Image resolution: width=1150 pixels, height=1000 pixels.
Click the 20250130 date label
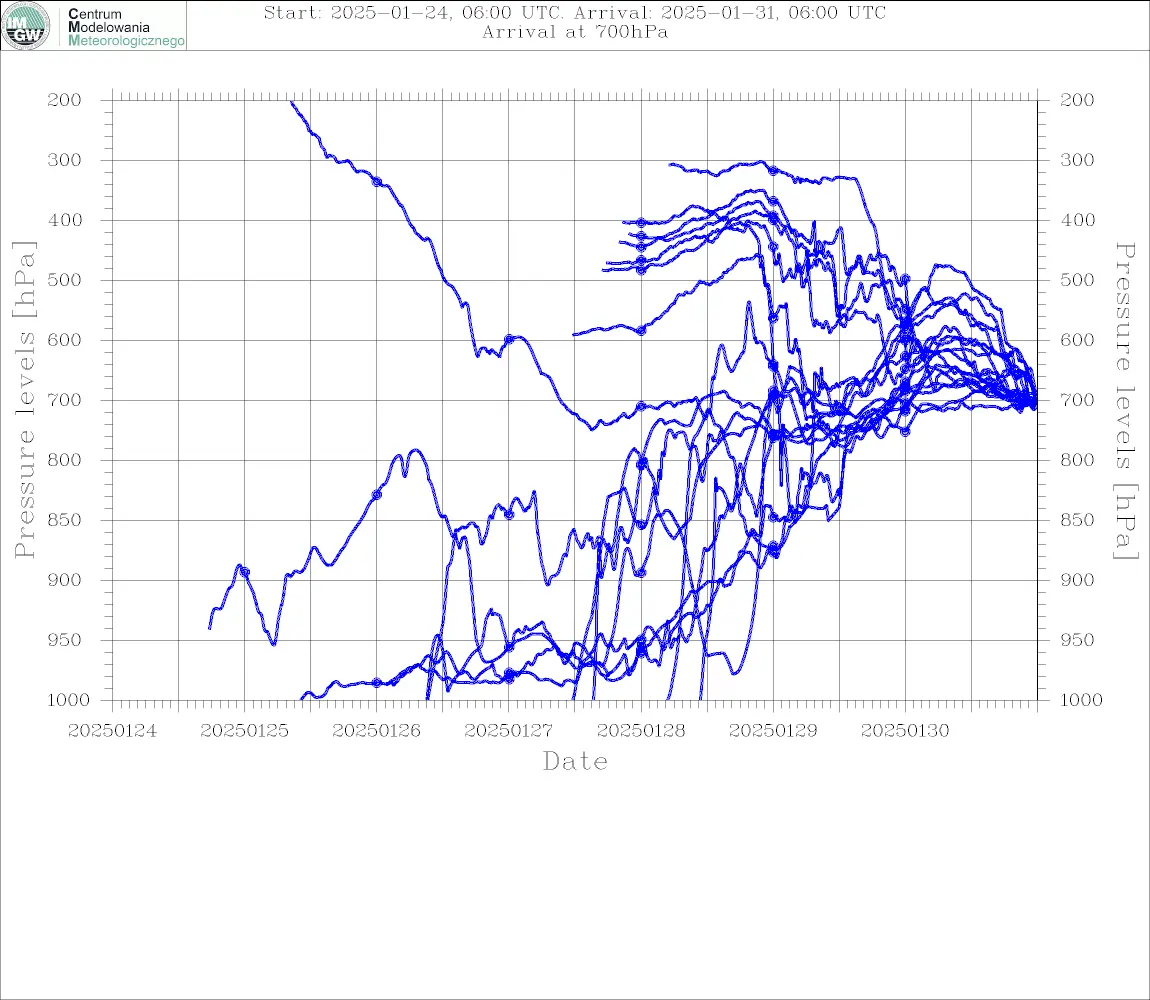(905, 731)
